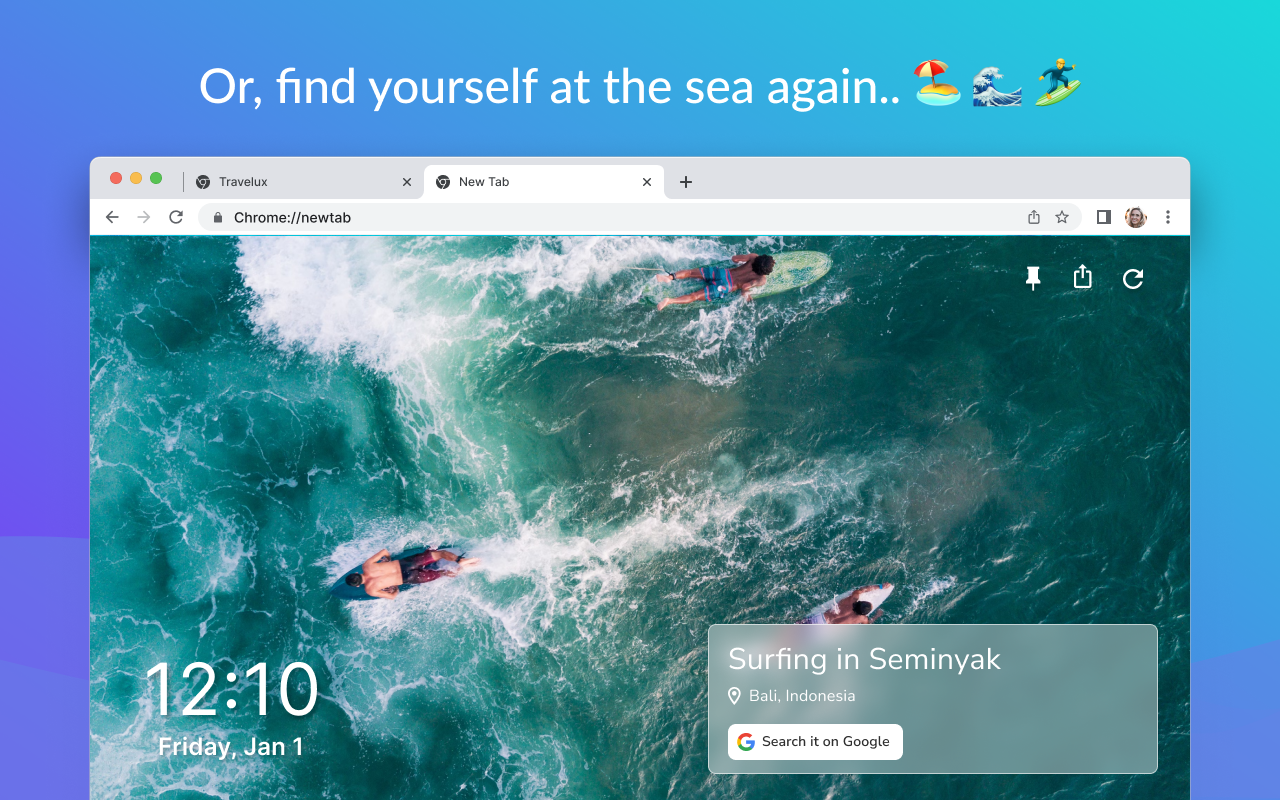Click the Google logo on the search button
Viewport: 1280px width, 800px height.
click(746, 742)
